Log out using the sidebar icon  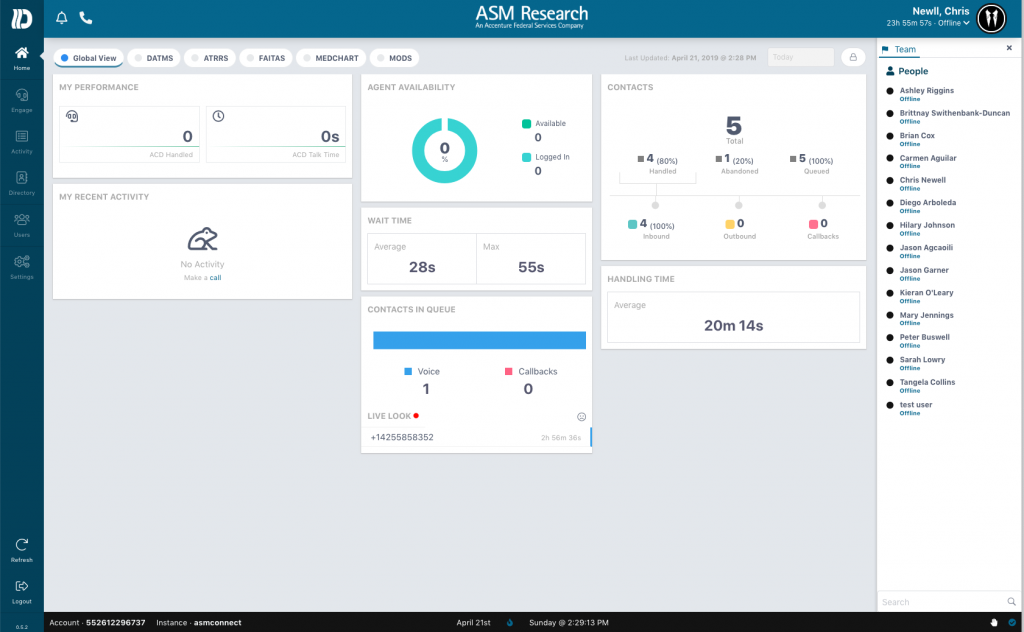(22, 592)
